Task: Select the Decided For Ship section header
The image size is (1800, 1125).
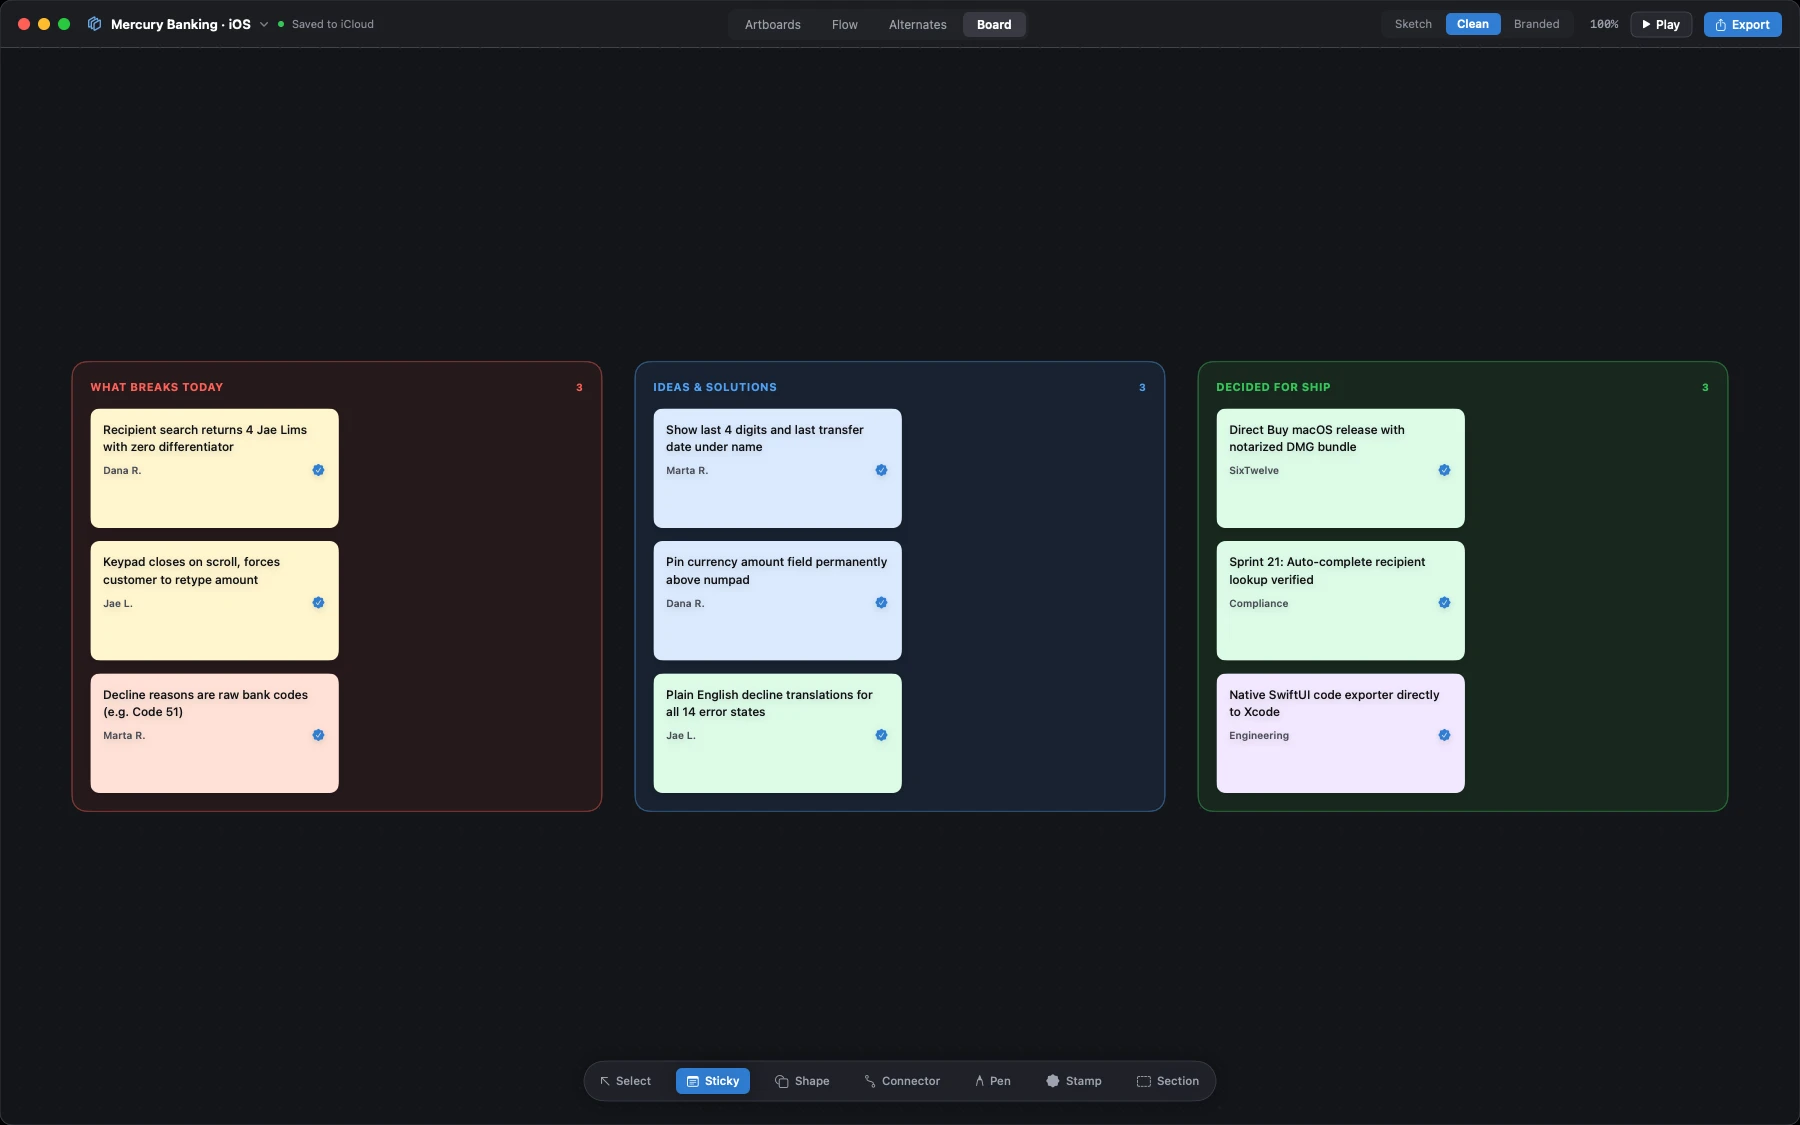Action: pos(1273,387)
